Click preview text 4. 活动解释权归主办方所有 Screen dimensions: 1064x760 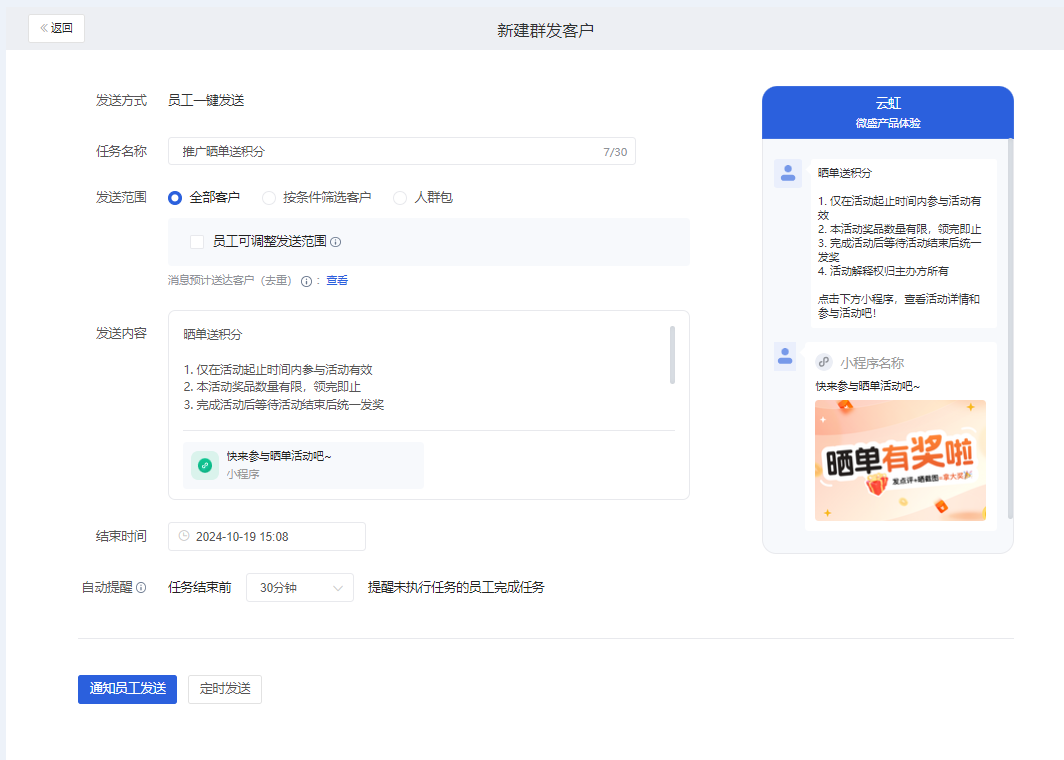tap(883, 271)
